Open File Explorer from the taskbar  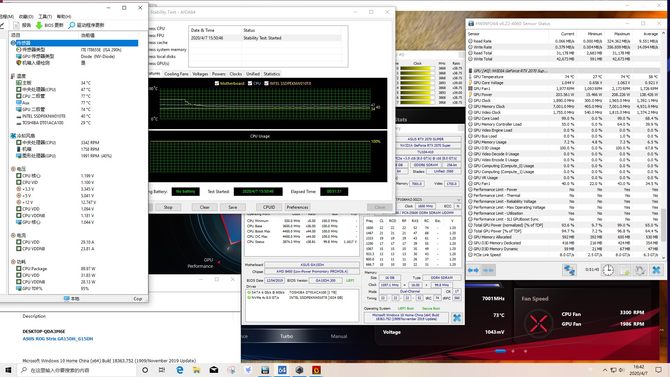click(197, 370)
